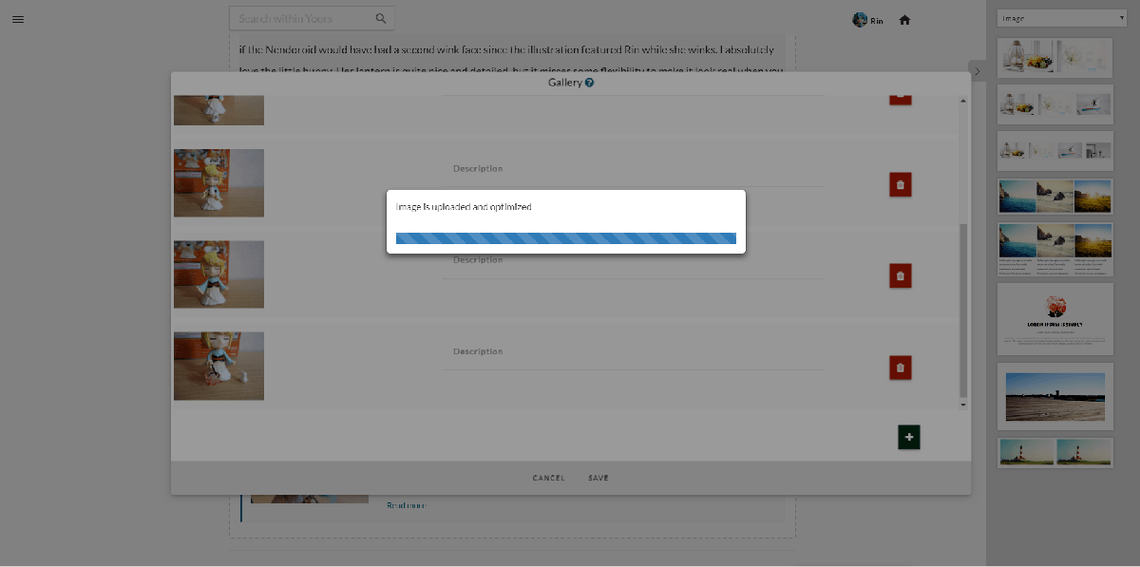Choose the two-image layout template
Screen dimensions: 1140x567
[x=1055, y=57]
